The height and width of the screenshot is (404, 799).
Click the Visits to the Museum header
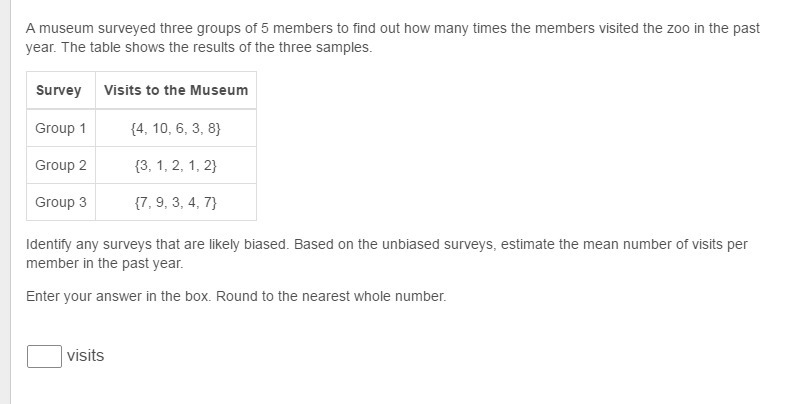[x=176, y=90]
